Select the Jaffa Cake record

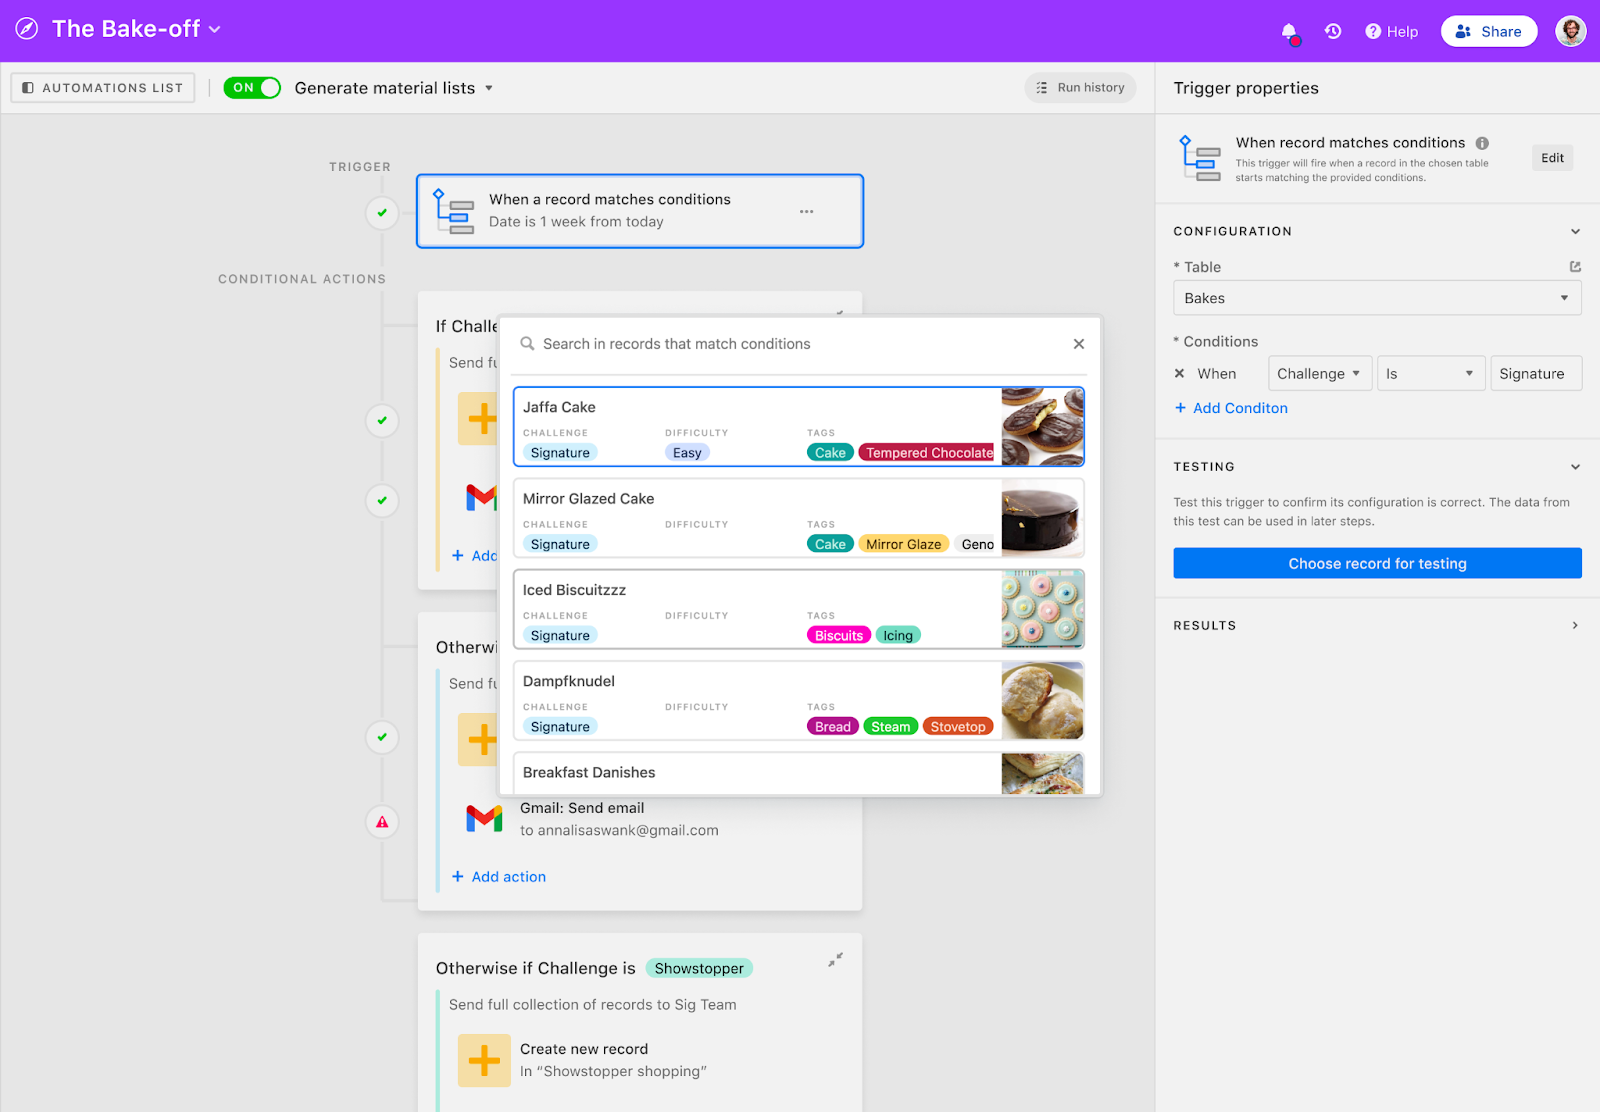pos(798,427)
